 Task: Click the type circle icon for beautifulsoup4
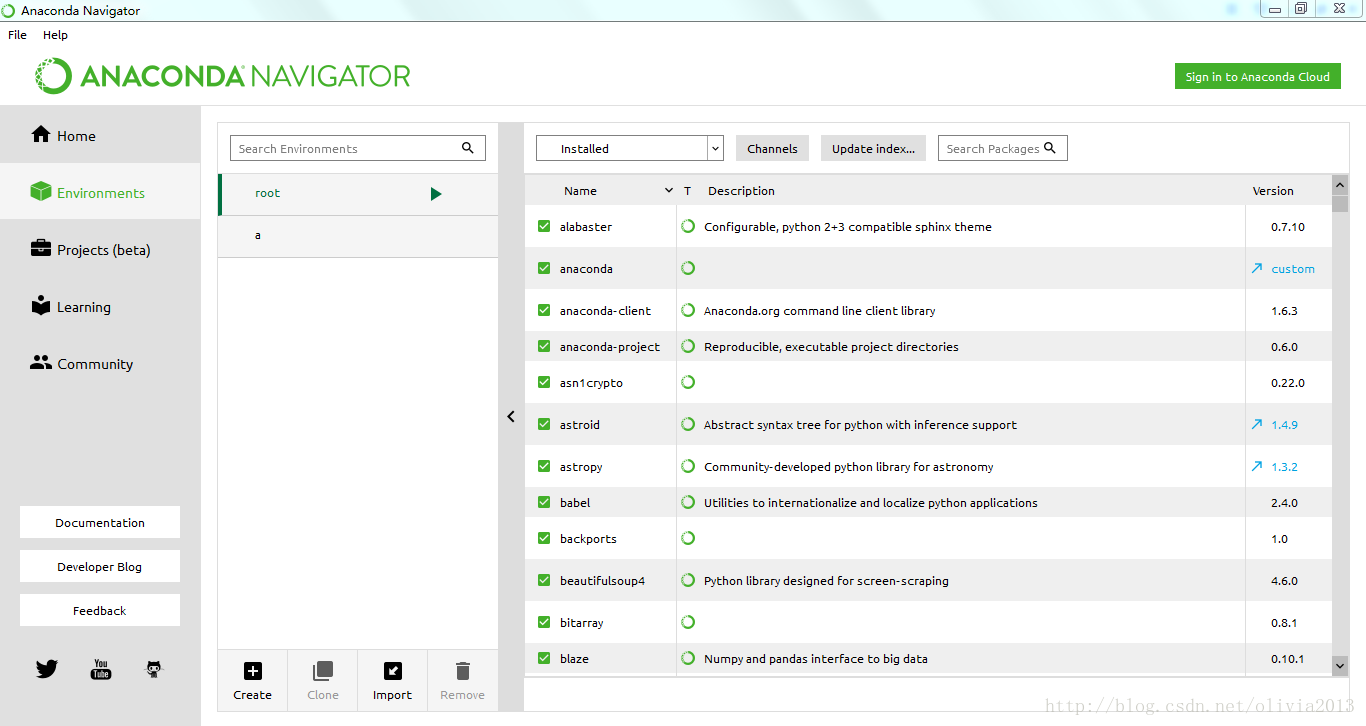pyautogui.click(x=688, y=580)
